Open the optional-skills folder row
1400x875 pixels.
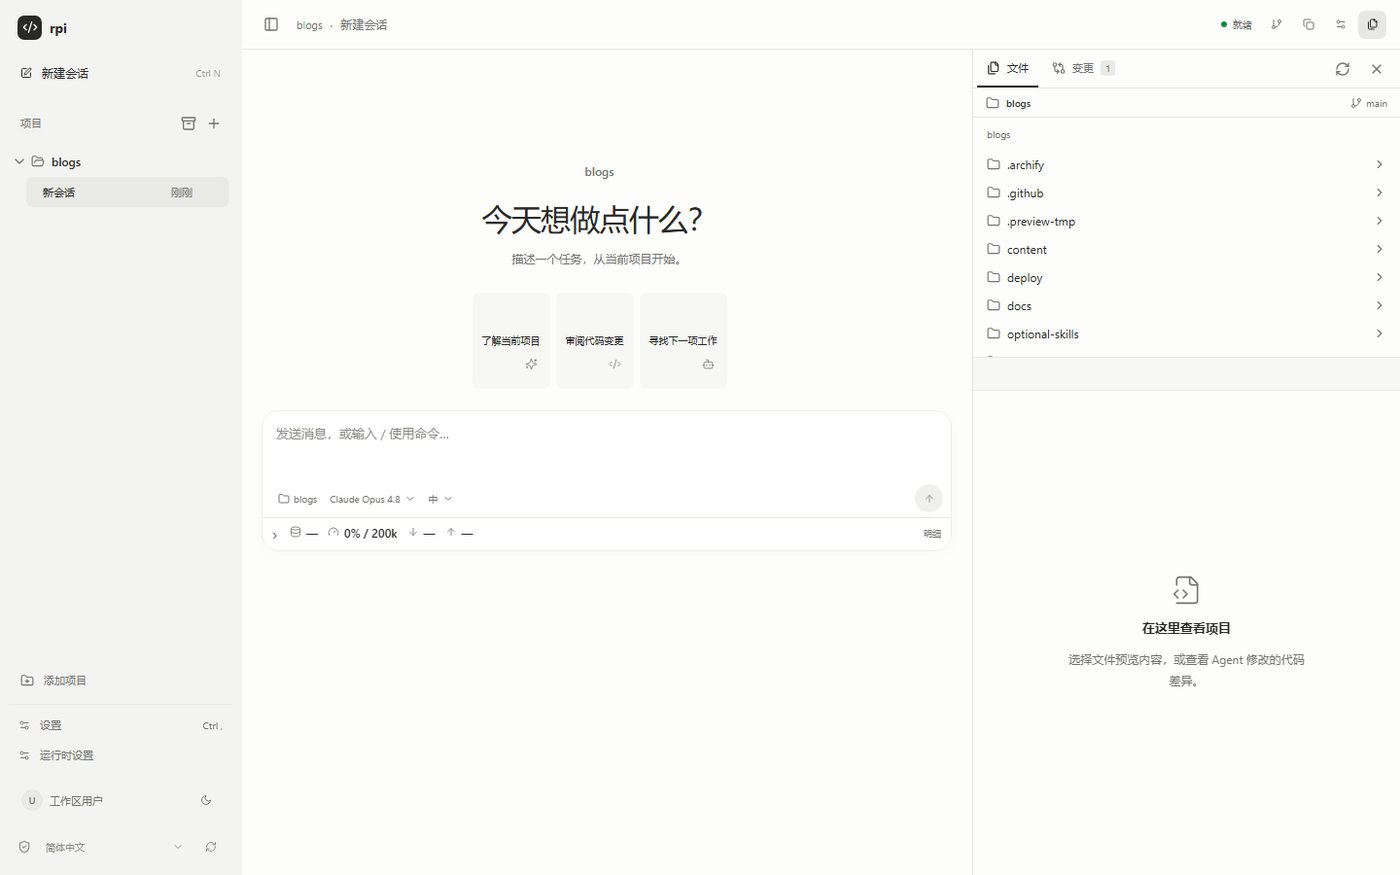[x=1186, y=334]
